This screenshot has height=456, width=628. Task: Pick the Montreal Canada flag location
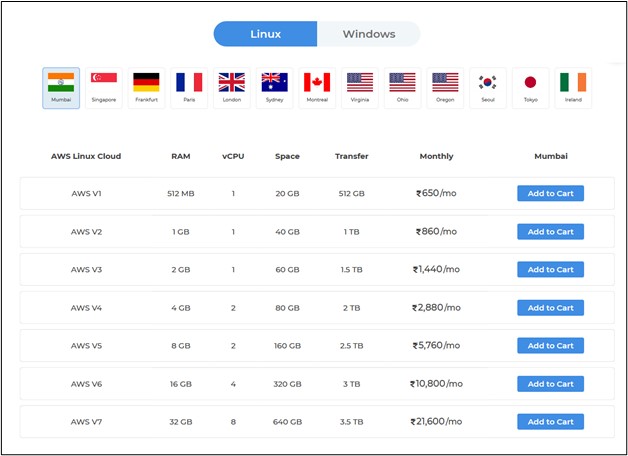pyautogui.click(x=317, y=88)
